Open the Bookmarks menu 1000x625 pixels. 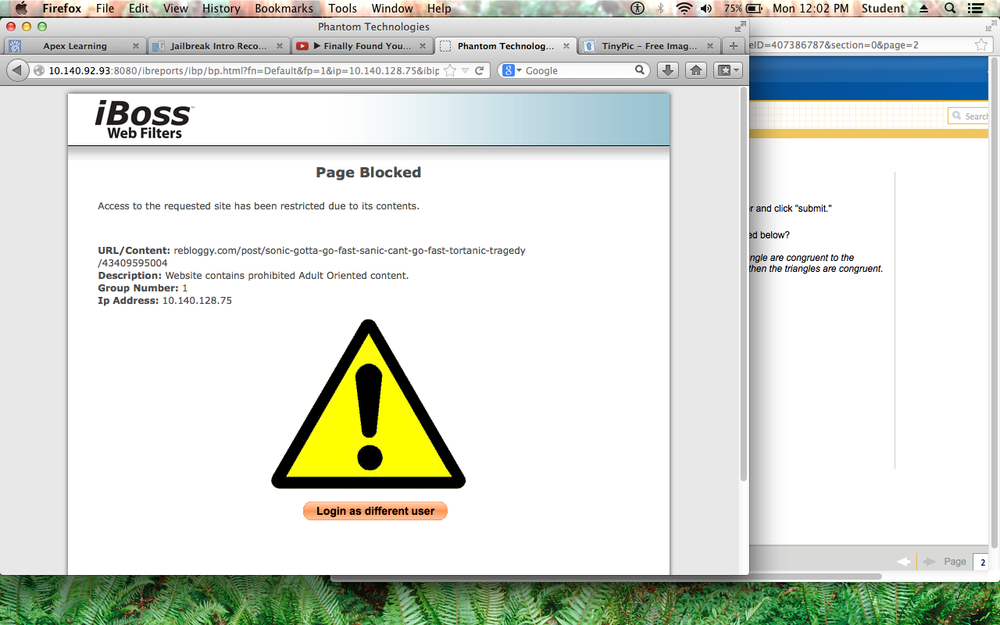[284, 8]
